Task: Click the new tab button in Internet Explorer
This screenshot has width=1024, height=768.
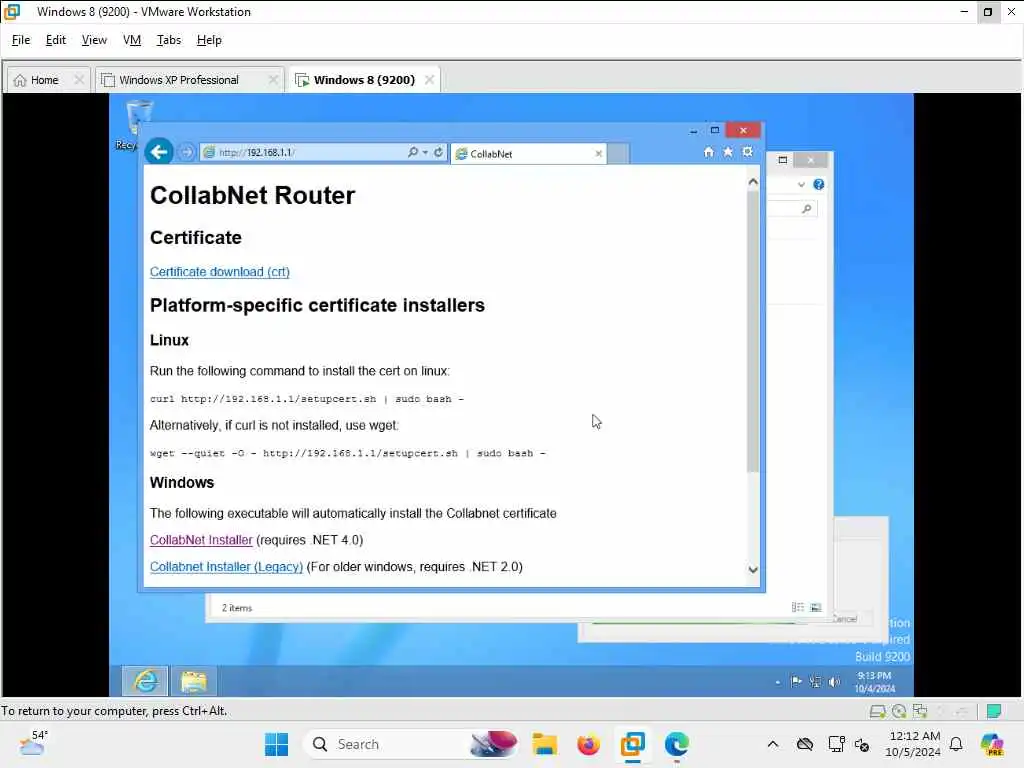Action: (618, 154)
